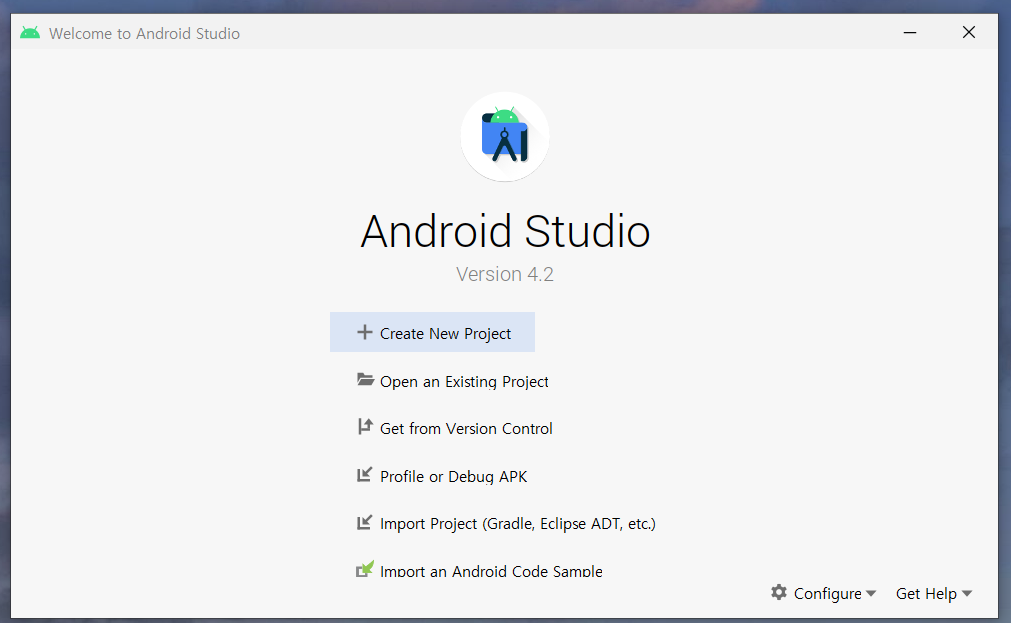The height and width of the screenshot is (623, 1011).
Task: Click the Android Studio heading text
Action: click(x=505, y=231)
